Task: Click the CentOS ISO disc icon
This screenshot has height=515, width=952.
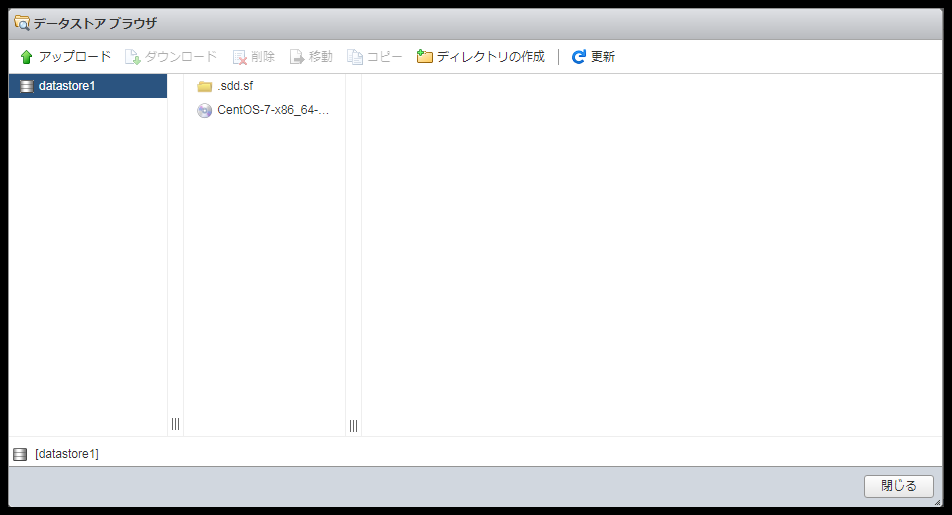Action: pyautogui.click(x=205, y=111)
